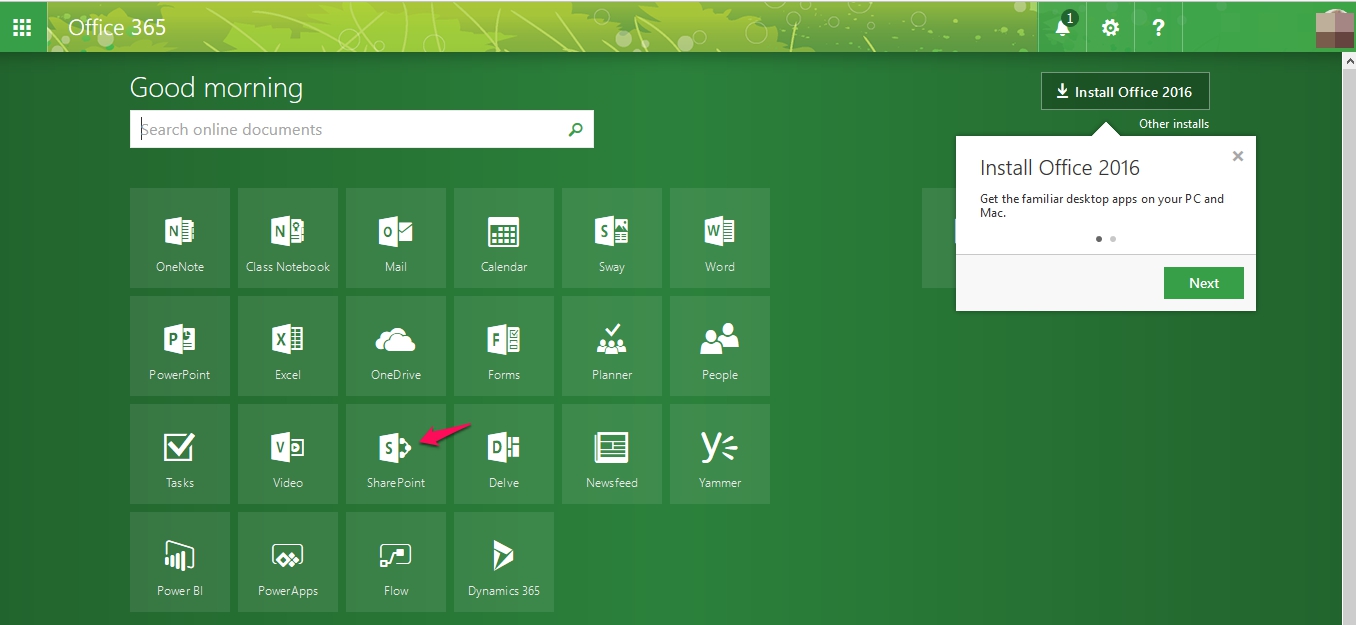Open the OneDrive app tile
Screen dimensions: 1356x625
pos(396,346)
